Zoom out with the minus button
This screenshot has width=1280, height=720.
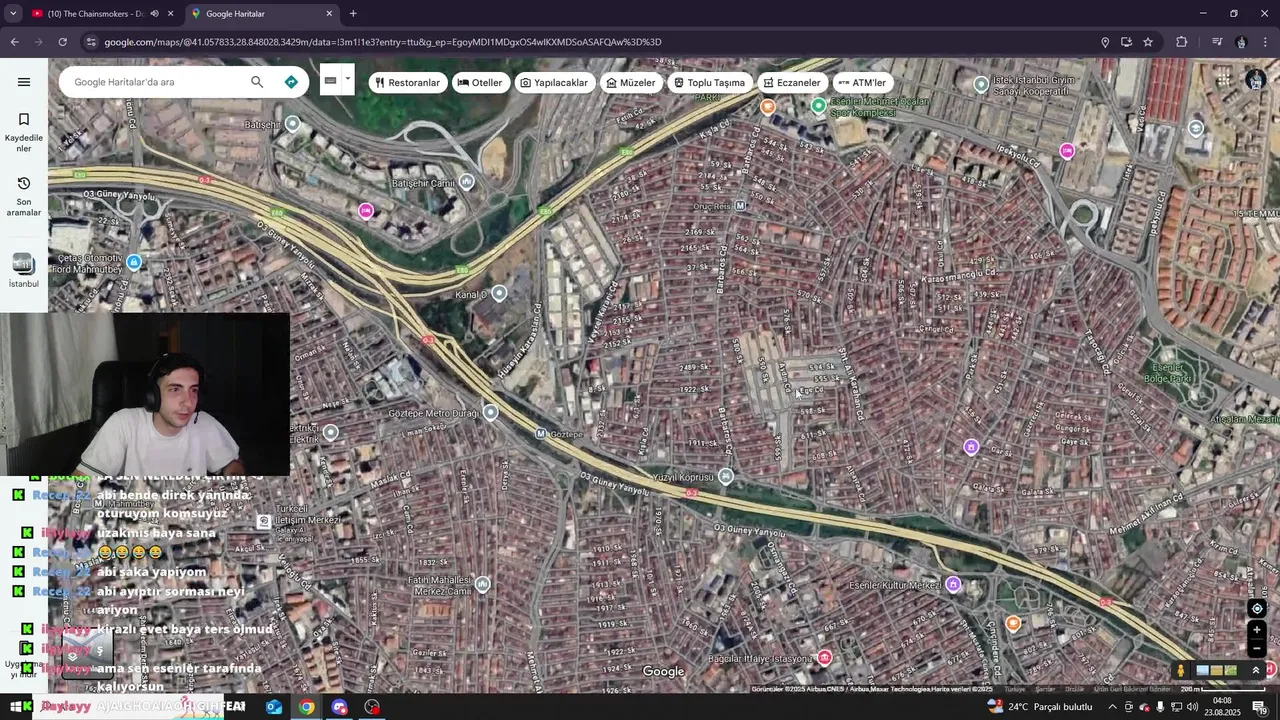click(x=1257, y=648)
